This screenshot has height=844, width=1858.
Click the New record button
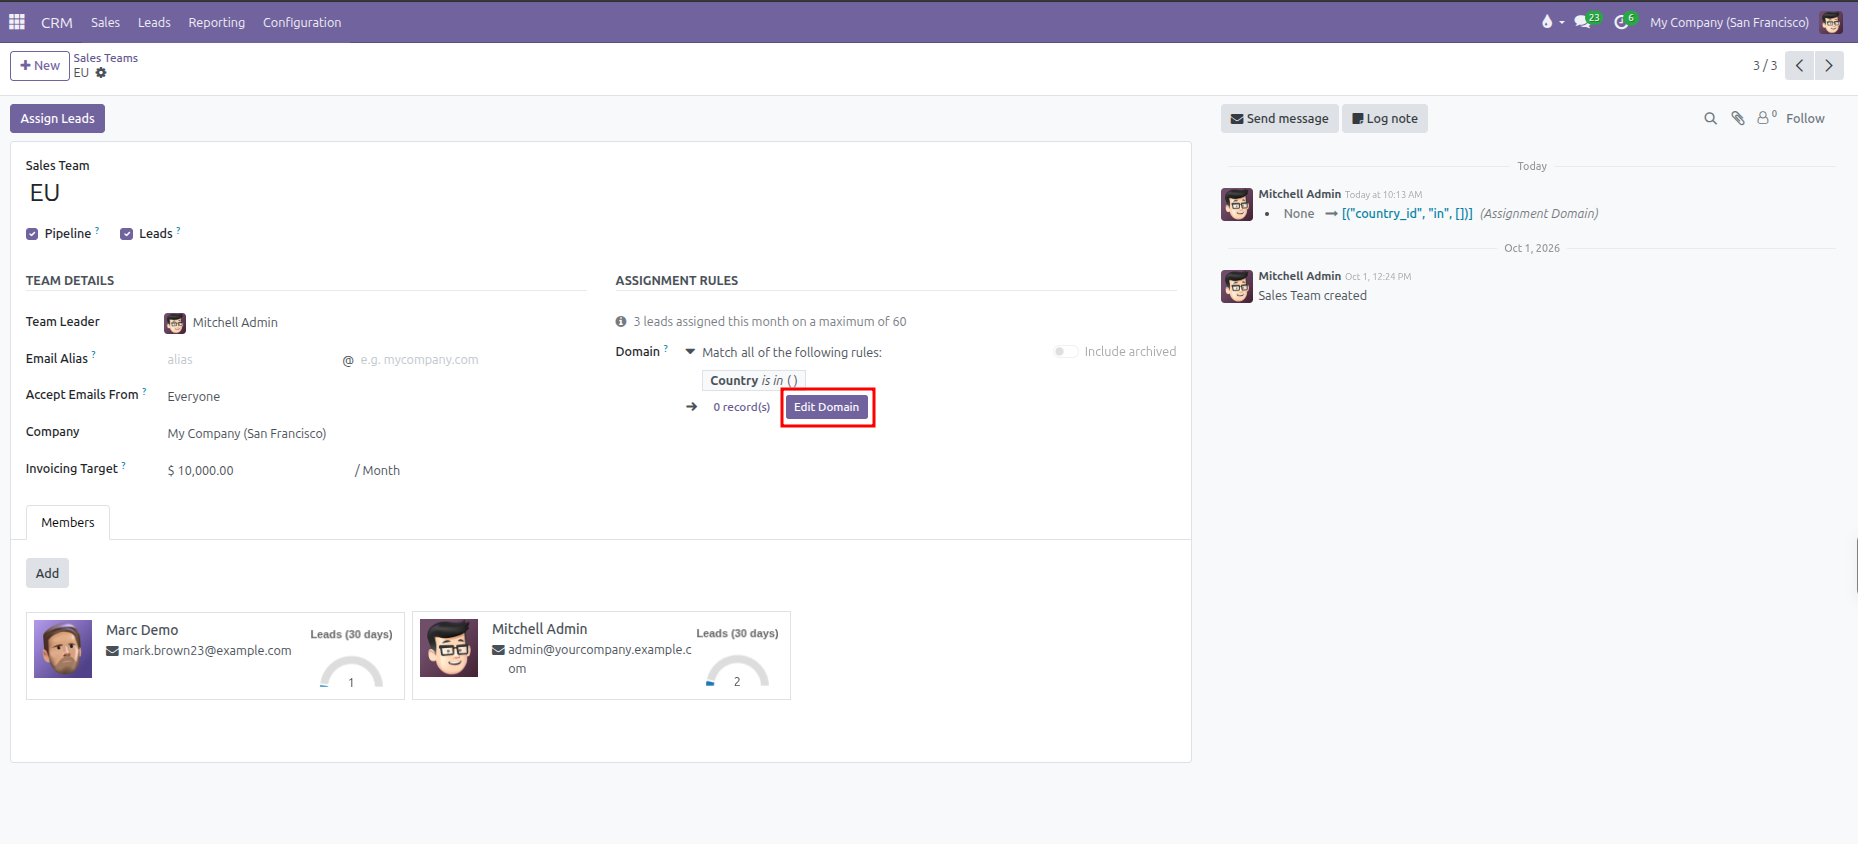pyautogui.click(x=40, y=66)
